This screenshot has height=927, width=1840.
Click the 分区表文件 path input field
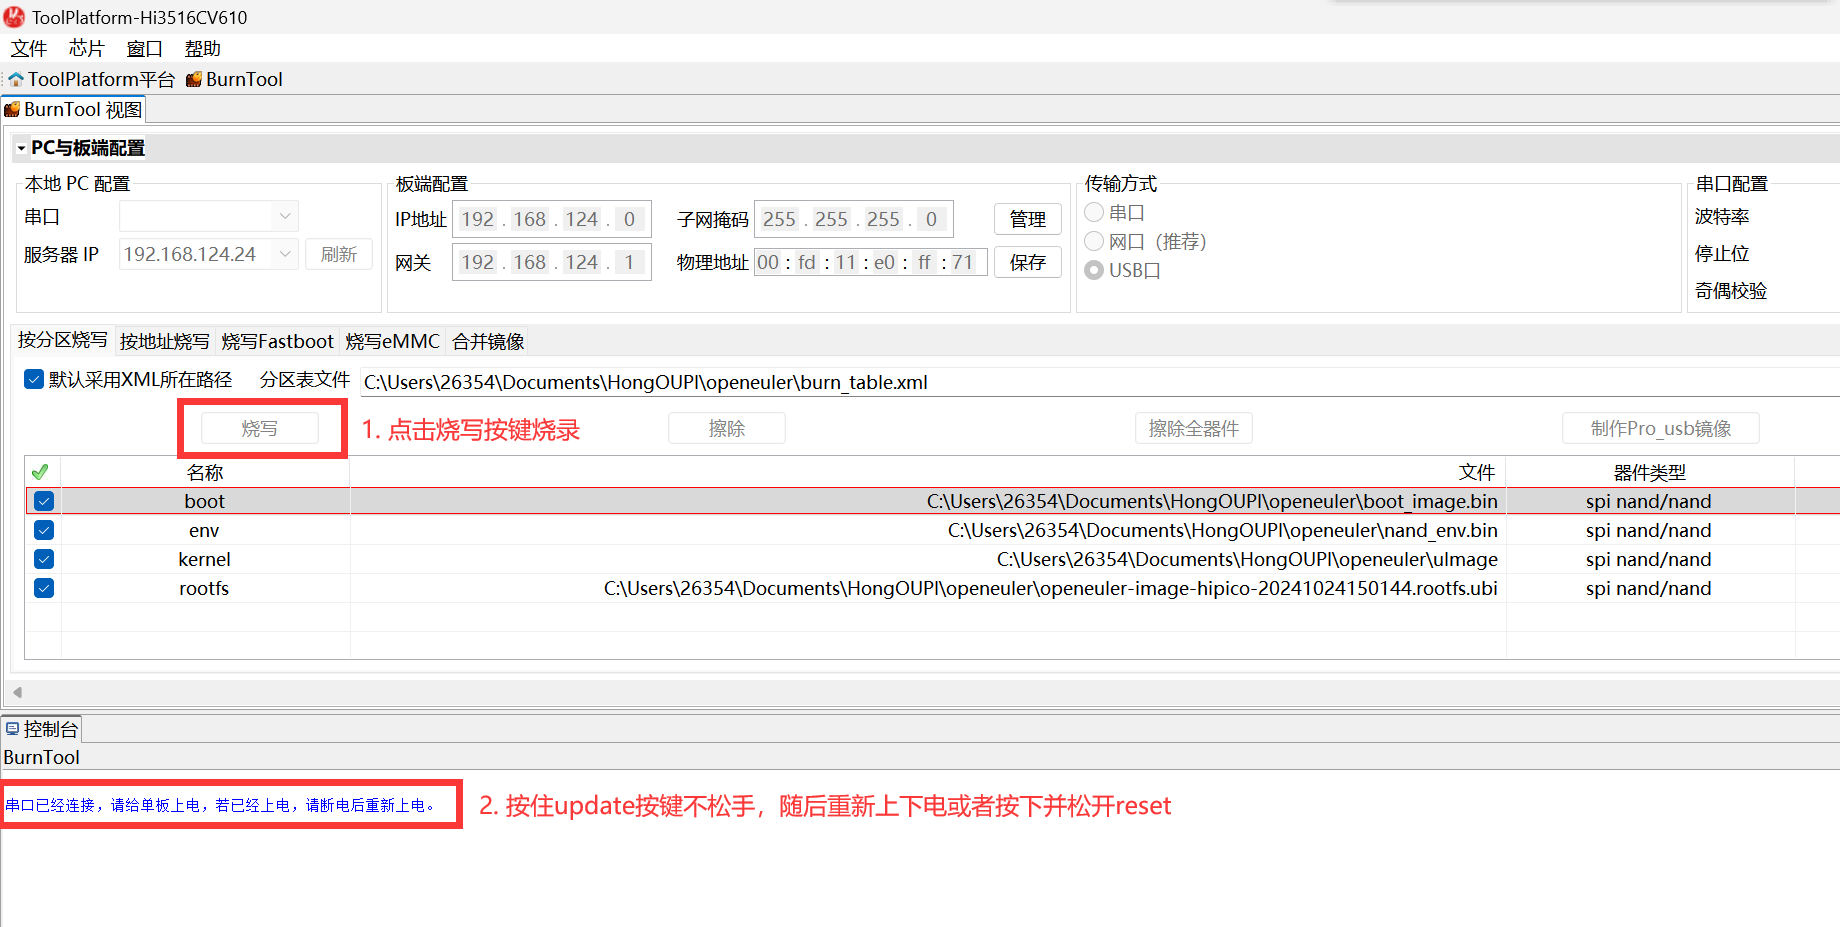click(x=1000, y=382)
